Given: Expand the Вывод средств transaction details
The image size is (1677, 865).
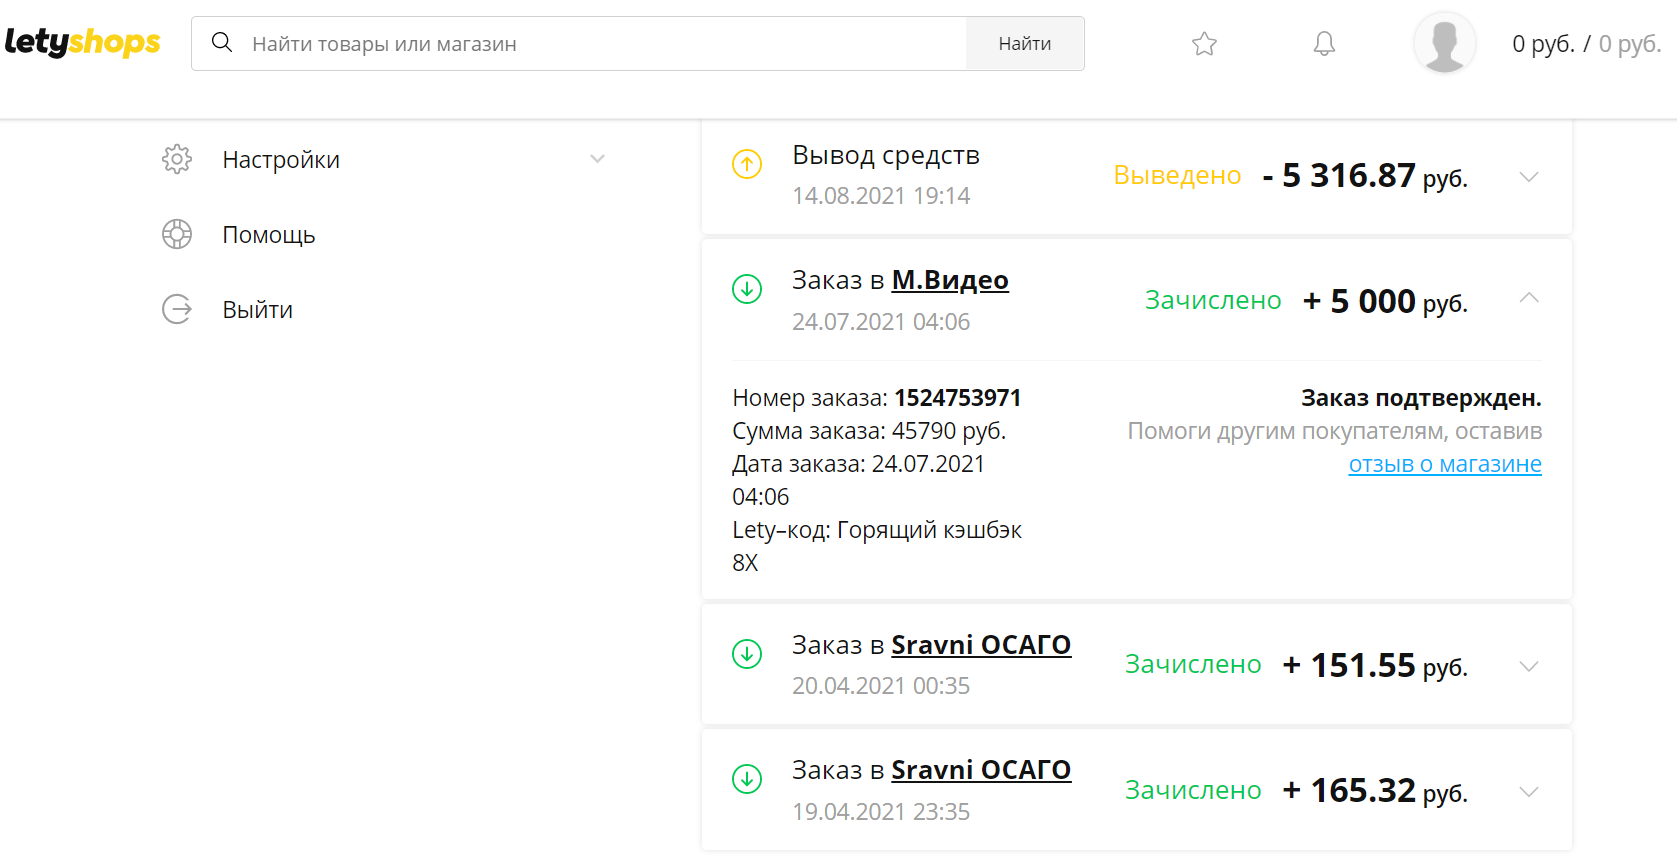Looking at the screenshot, I should [x=1528, y=177].
